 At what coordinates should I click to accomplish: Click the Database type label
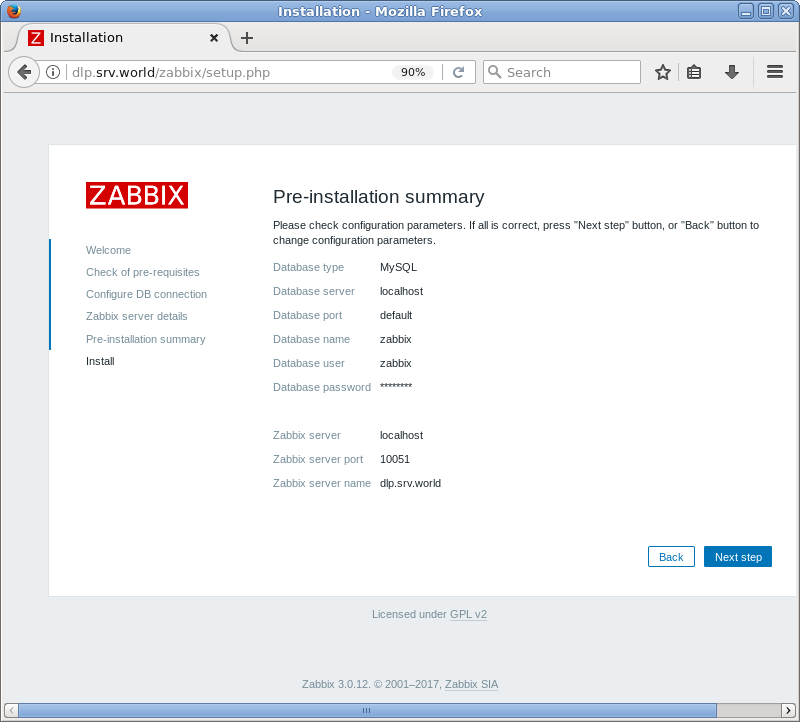308,267
